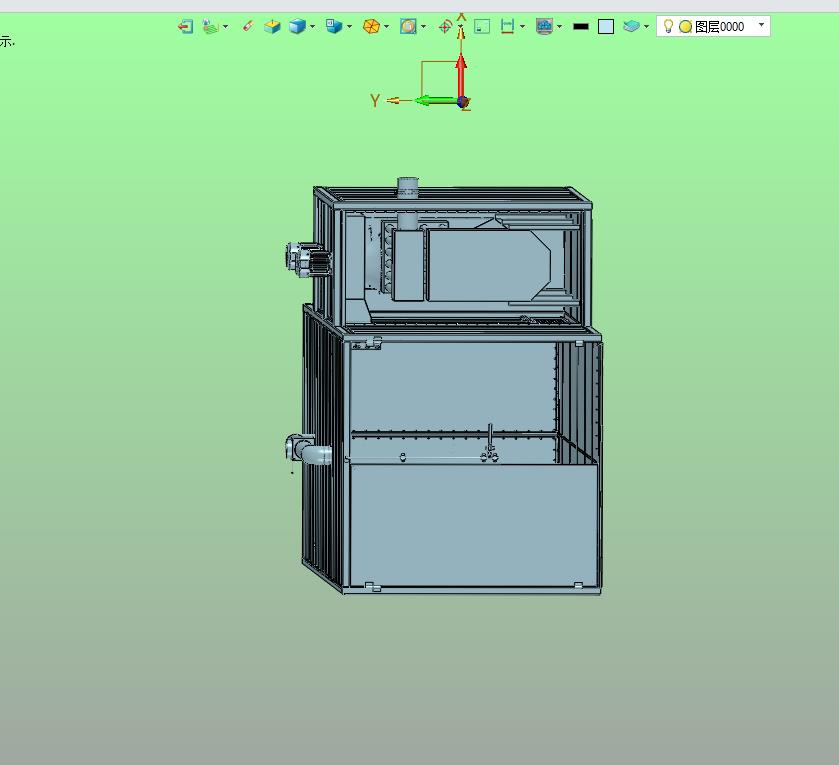Open the framed object dropdown arrow

pos(423,26)
